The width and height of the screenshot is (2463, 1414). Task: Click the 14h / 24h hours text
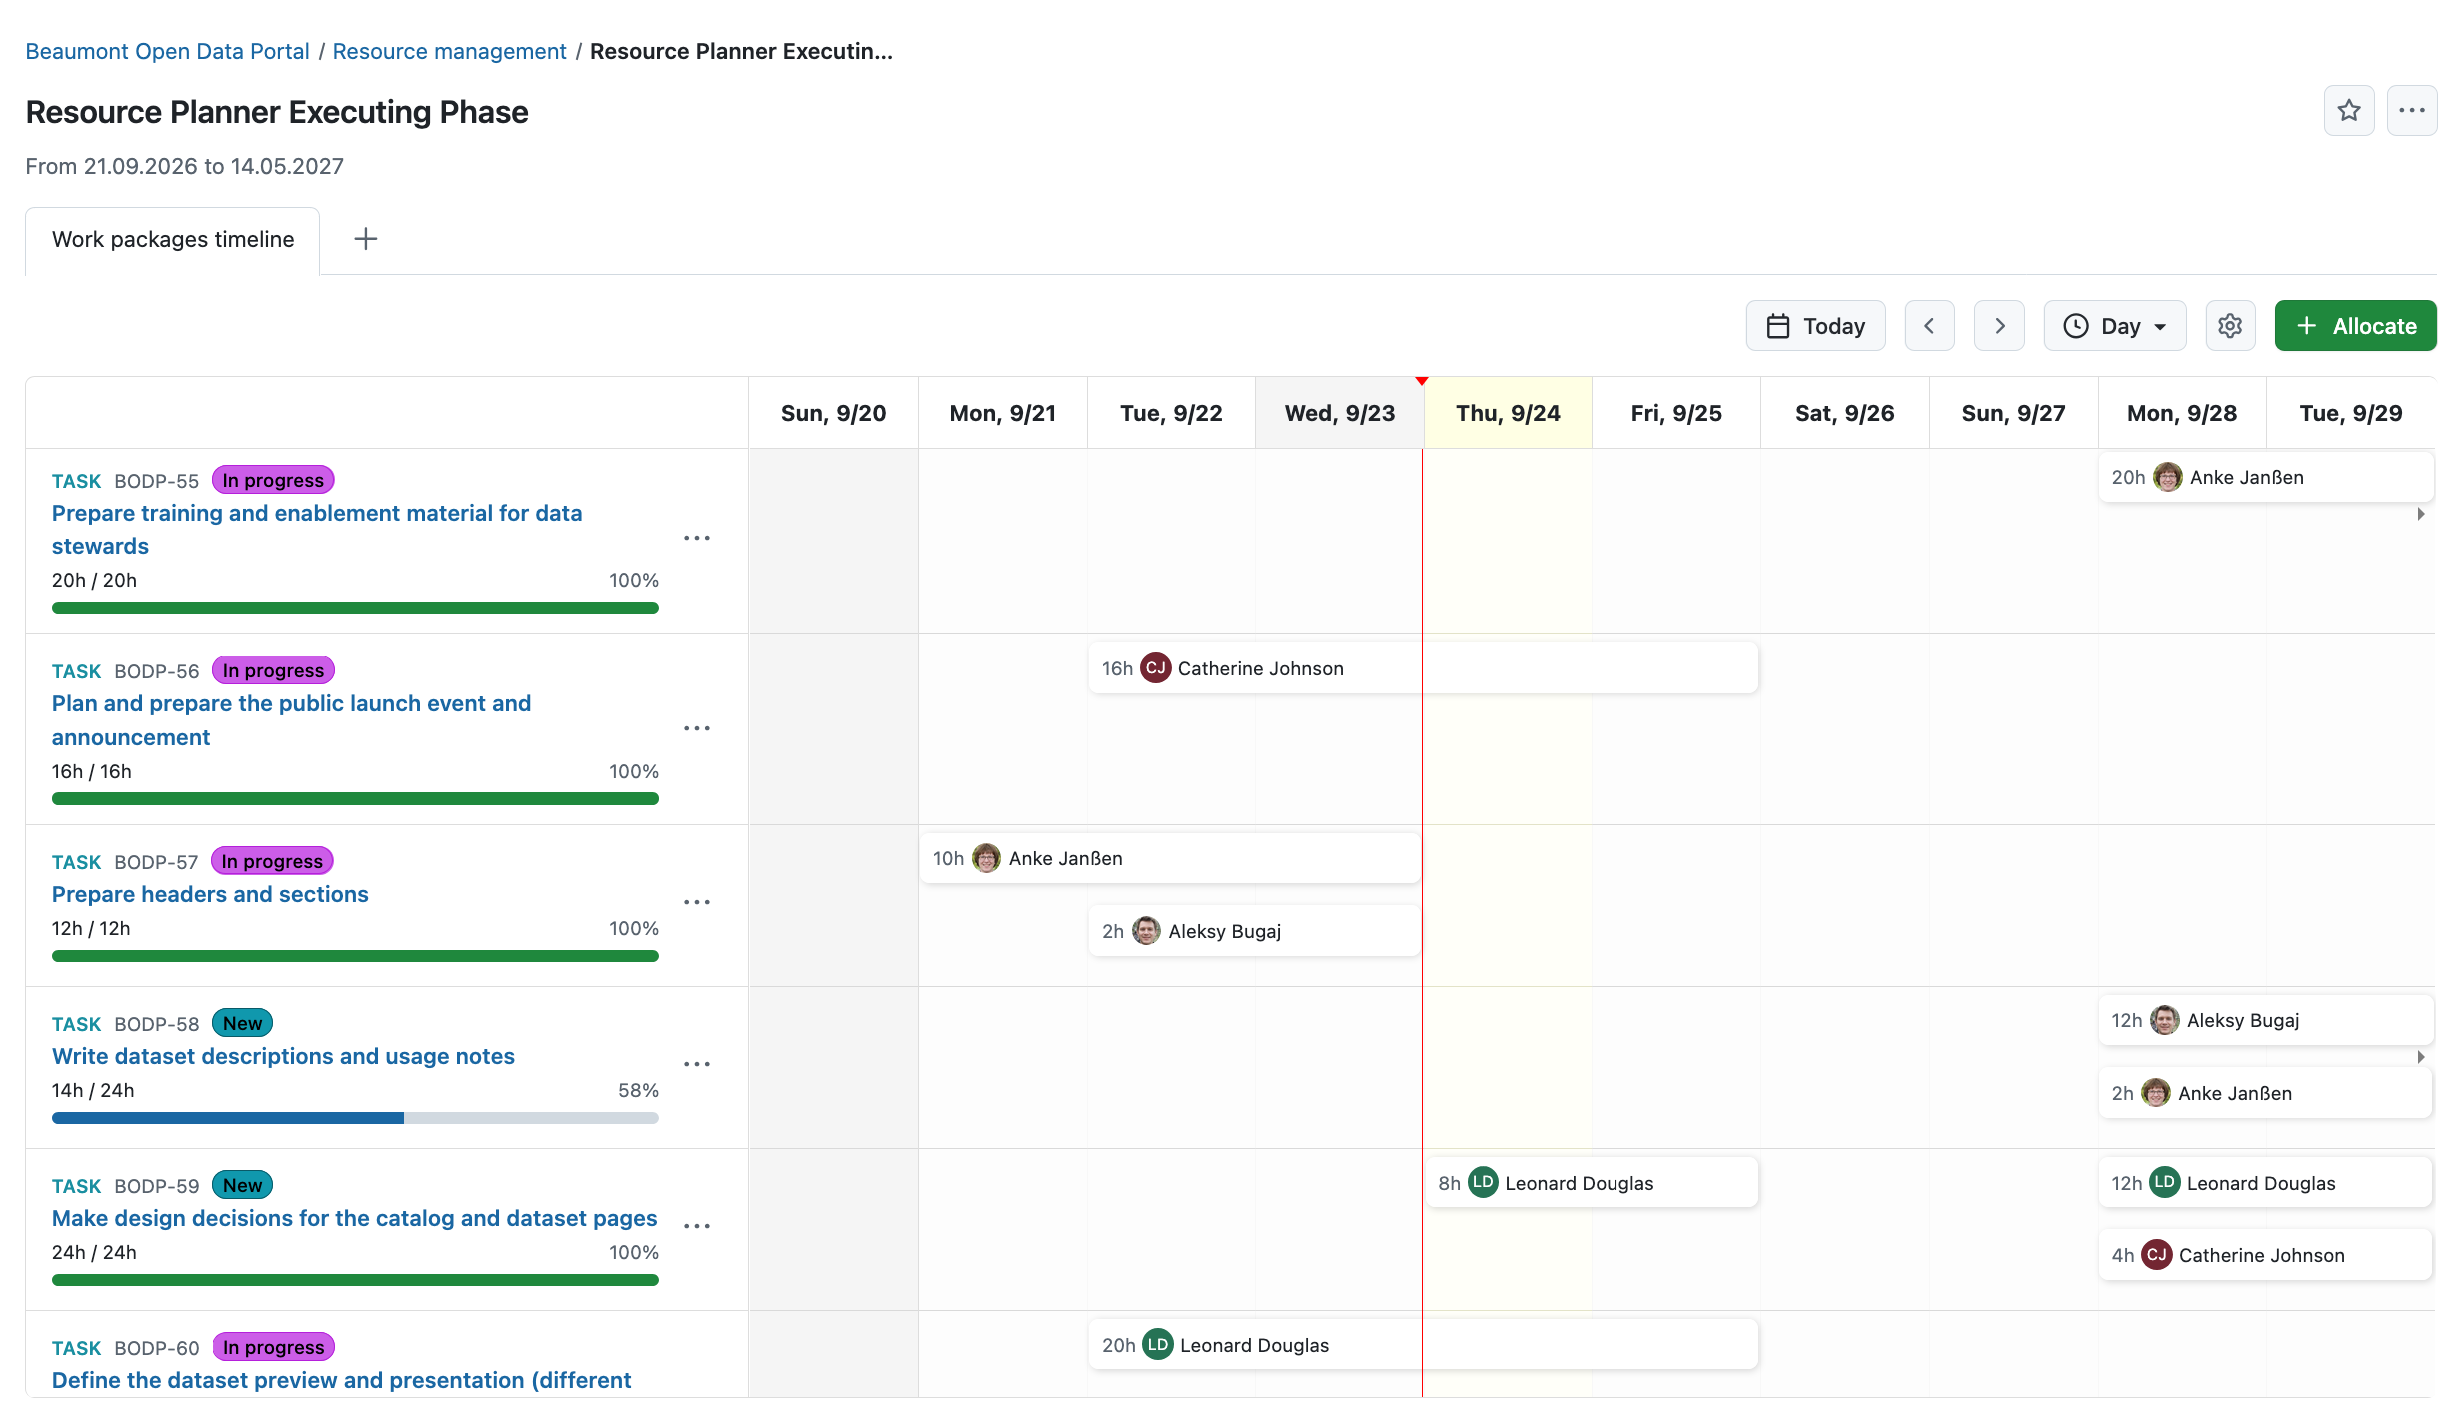coord(93,1090)
